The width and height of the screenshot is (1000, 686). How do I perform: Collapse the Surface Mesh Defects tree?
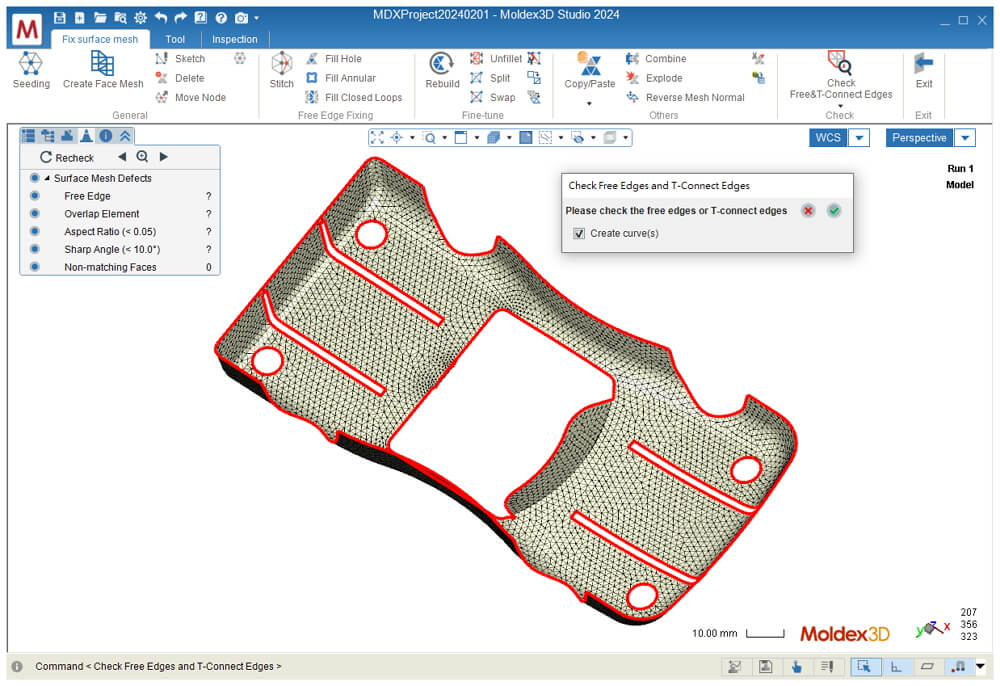[47, 179]
